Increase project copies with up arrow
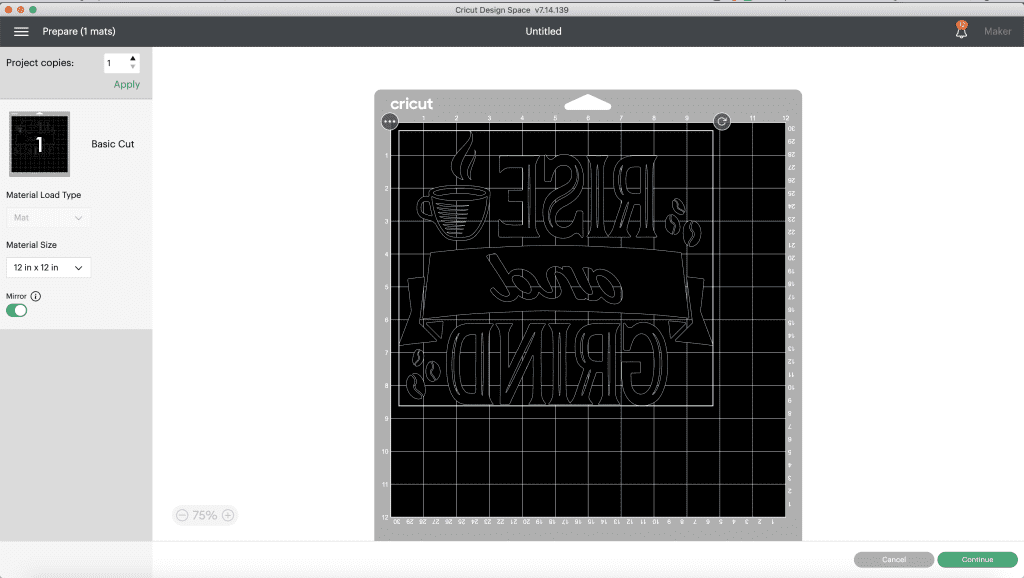Screen dimensions: 1024x578 tap(133, 58)
